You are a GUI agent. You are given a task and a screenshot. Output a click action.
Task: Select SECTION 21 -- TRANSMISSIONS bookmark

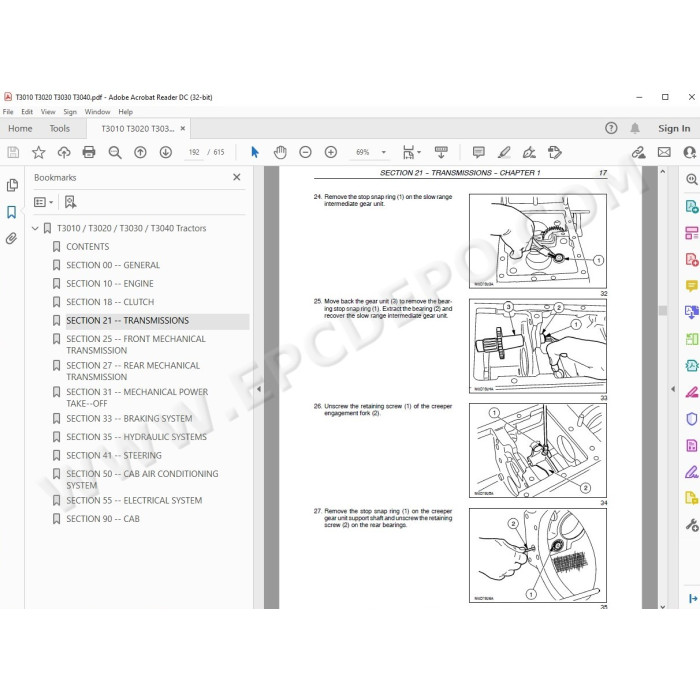tap(128, 321)
